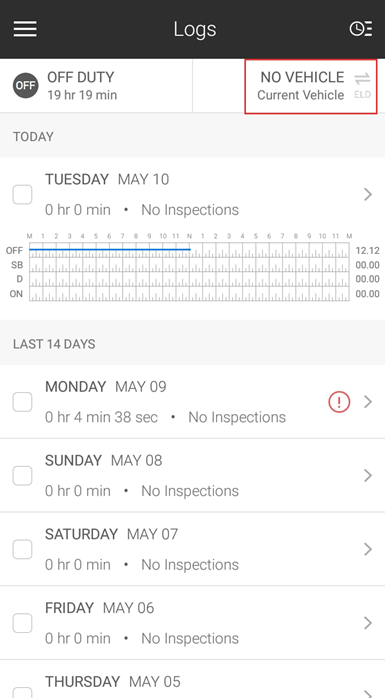Check the Friday May 06 log checkbox
This screenshot has width=385, height=698.
coord(22,623)
